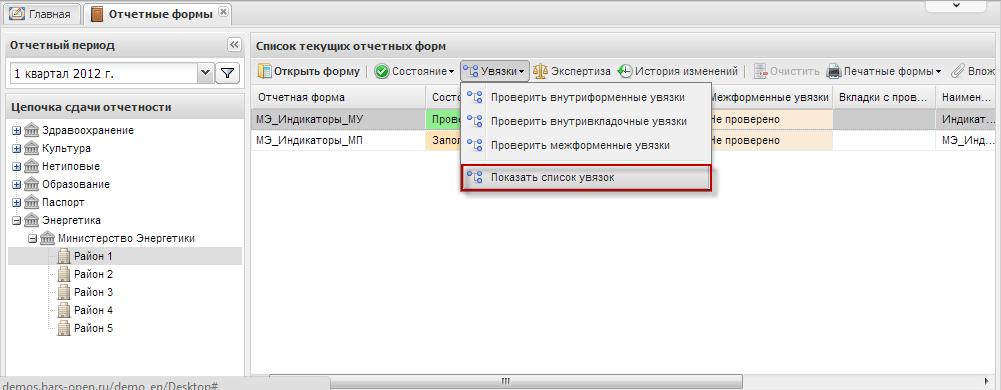Click the Нетиповые institution icon
Viewport: 1001px width, 390px height.
(x=31, y=166)
